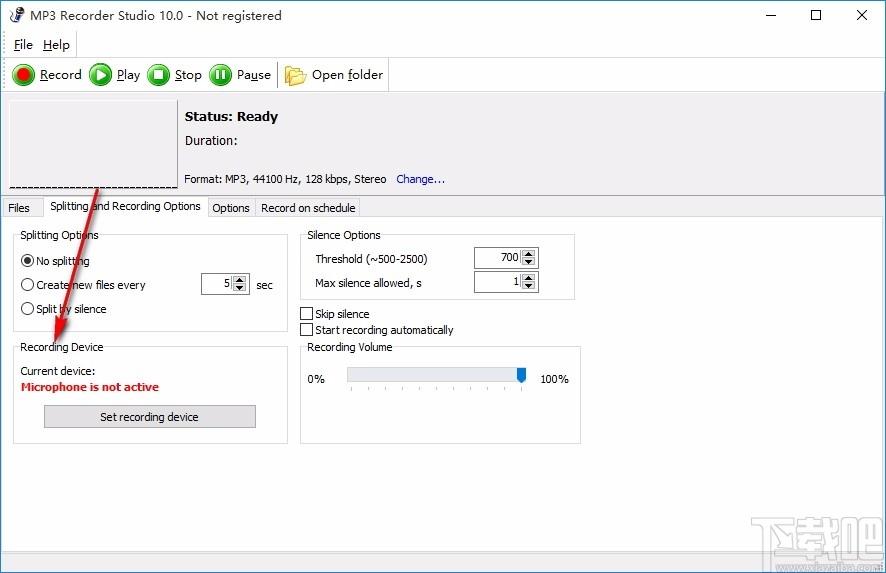Click the Set recording device button
The image size is (886, 573).
click(150, 416)
